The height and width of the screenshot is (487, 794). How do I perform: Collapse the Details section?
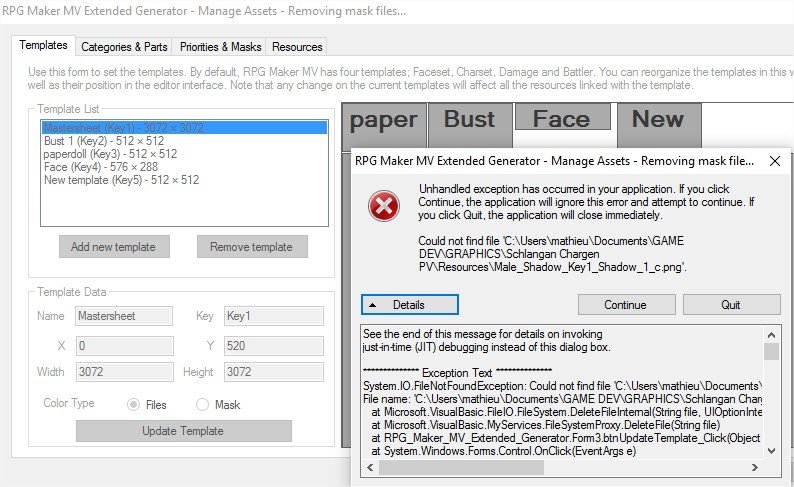click(x=410, y=305)
